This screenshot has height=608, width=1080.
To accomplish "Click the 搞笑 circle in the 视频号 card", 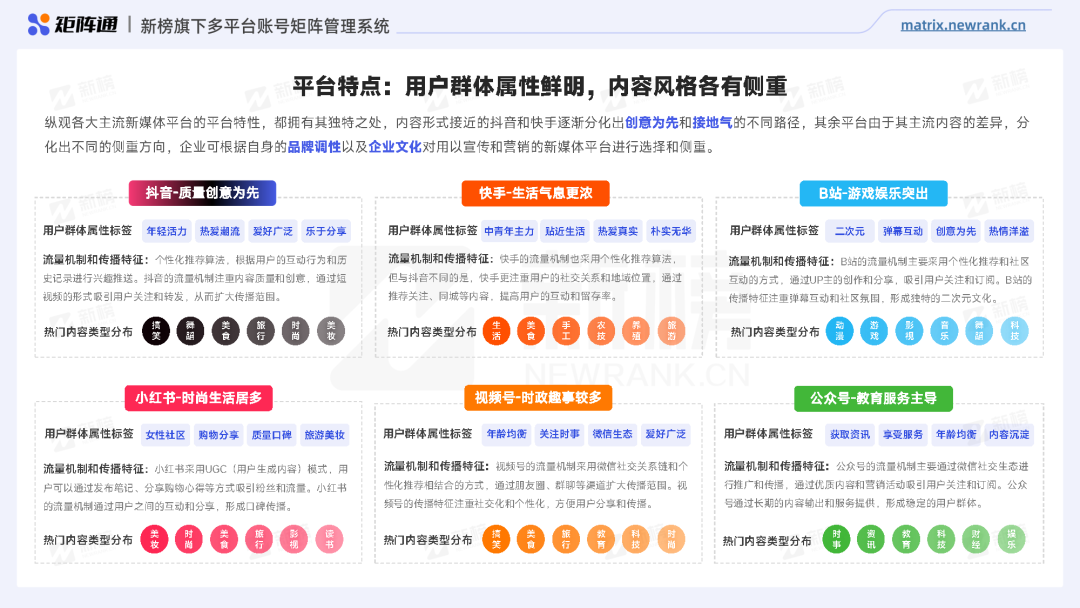I will (x=496, y=539).
